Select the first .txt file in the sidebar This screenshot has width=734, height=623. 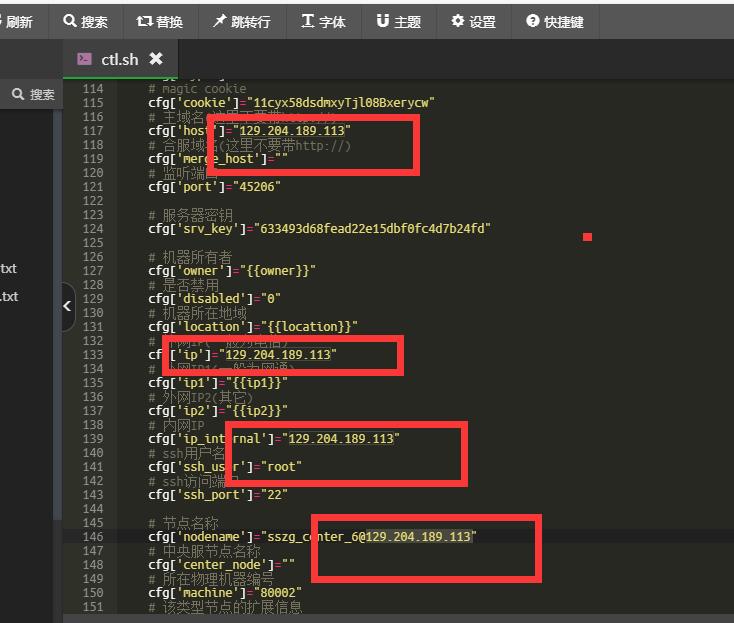pyautogui.click(x=8, y=268)
